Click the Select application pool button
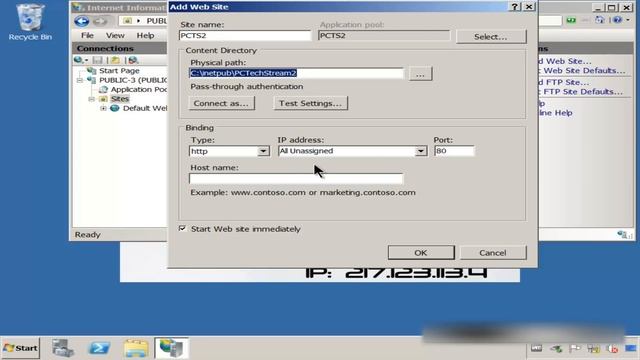Image resolution: width=640 pixels, height=360 pixels. tap(491, 37)
